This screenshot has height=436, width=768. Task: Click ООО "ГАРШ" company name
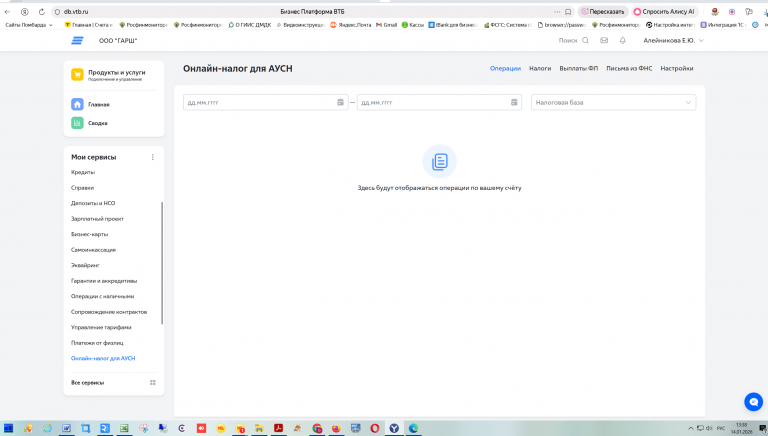[x=118, y=41]
